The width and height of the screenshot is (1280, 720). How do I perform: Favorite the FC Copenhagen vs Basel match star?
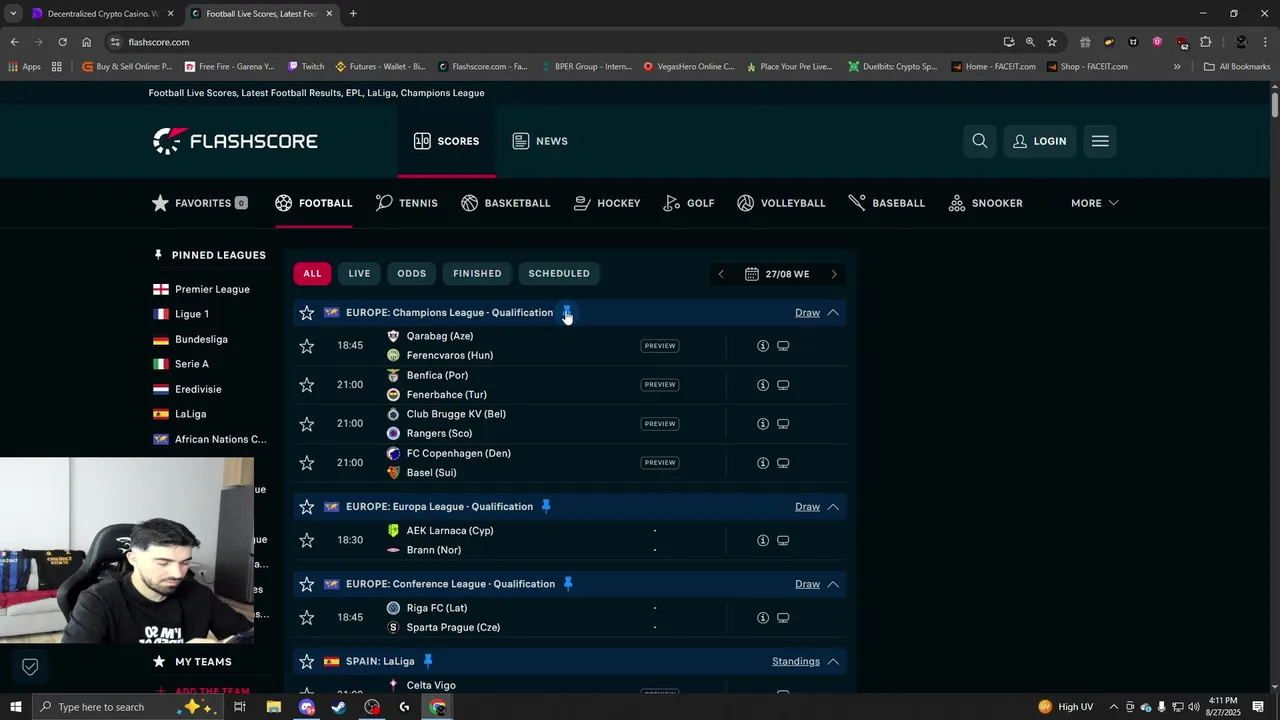pyautogui.click(x=307, y=463)
